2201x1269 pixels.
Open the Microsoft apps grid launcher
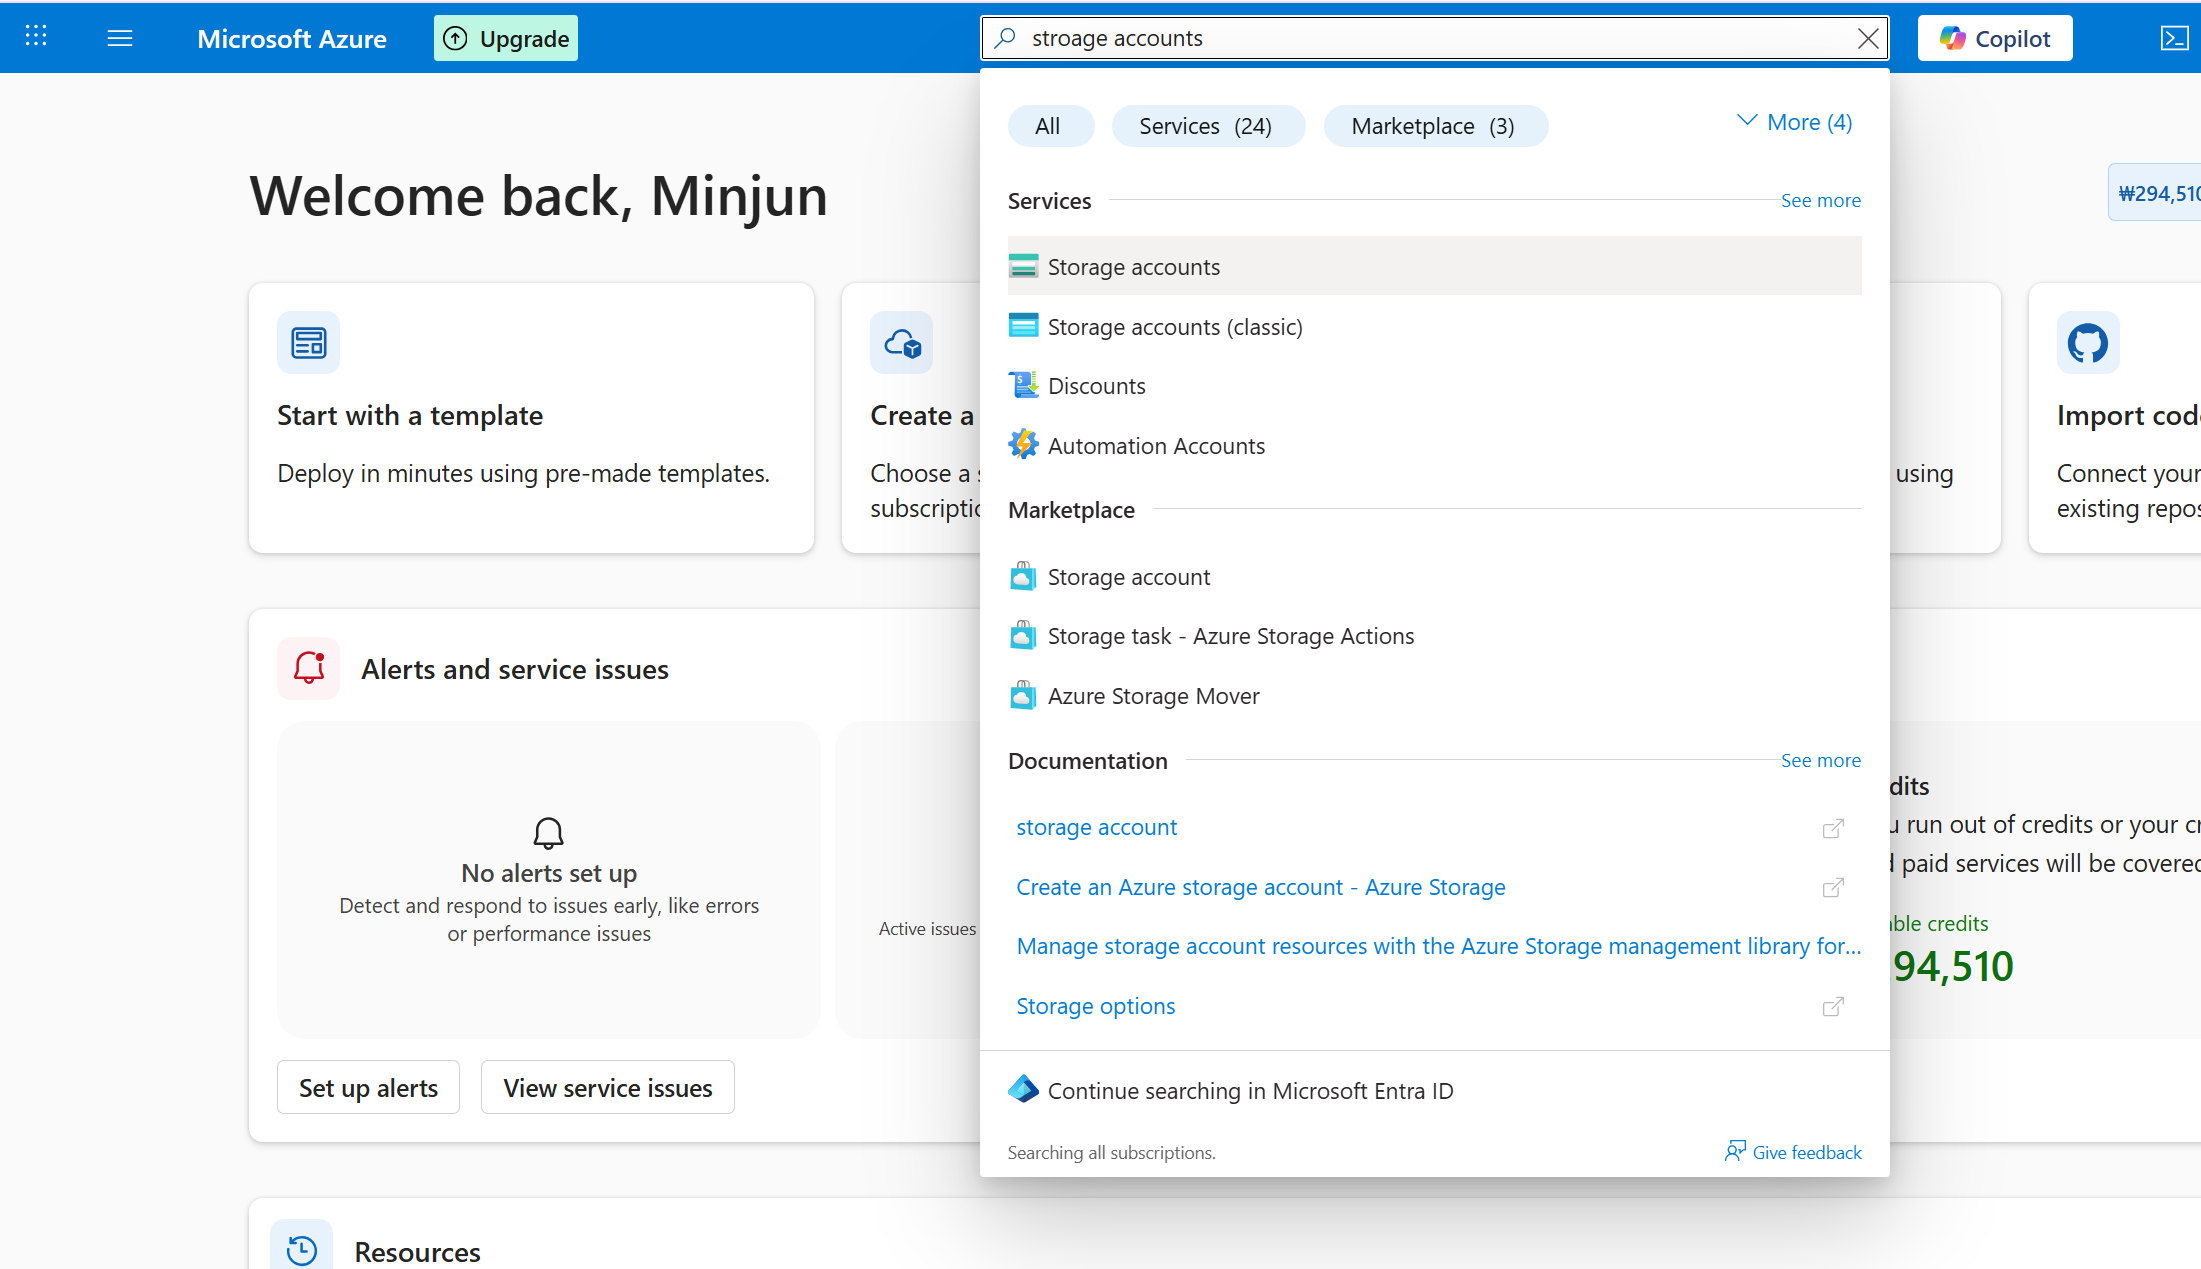pyautogui.click(x=36, y=37)
